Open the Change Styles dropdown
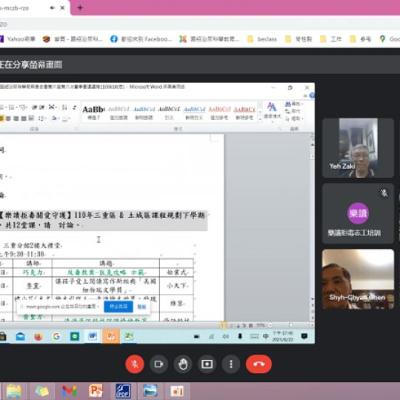This screenshot has height=400, width=400. (272, 111)
